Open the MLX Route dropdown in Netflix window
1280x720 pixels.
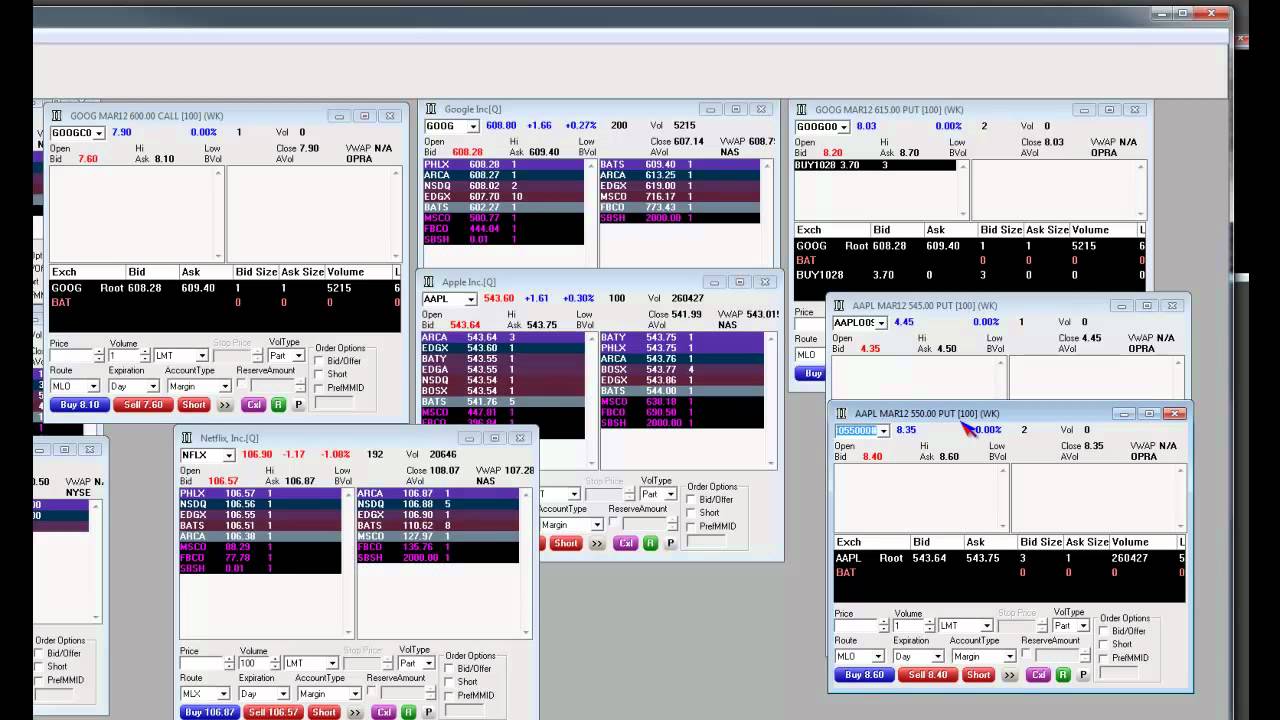(224, 694)
